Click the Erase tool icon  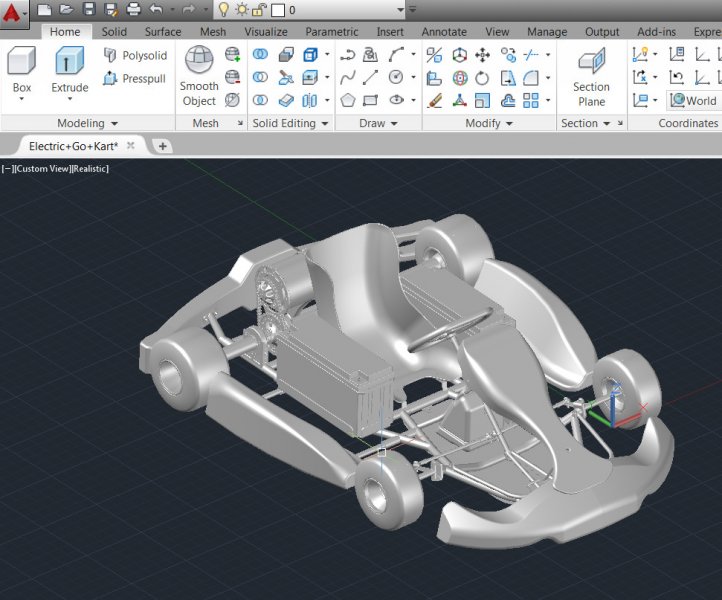(x=434, y=100)
